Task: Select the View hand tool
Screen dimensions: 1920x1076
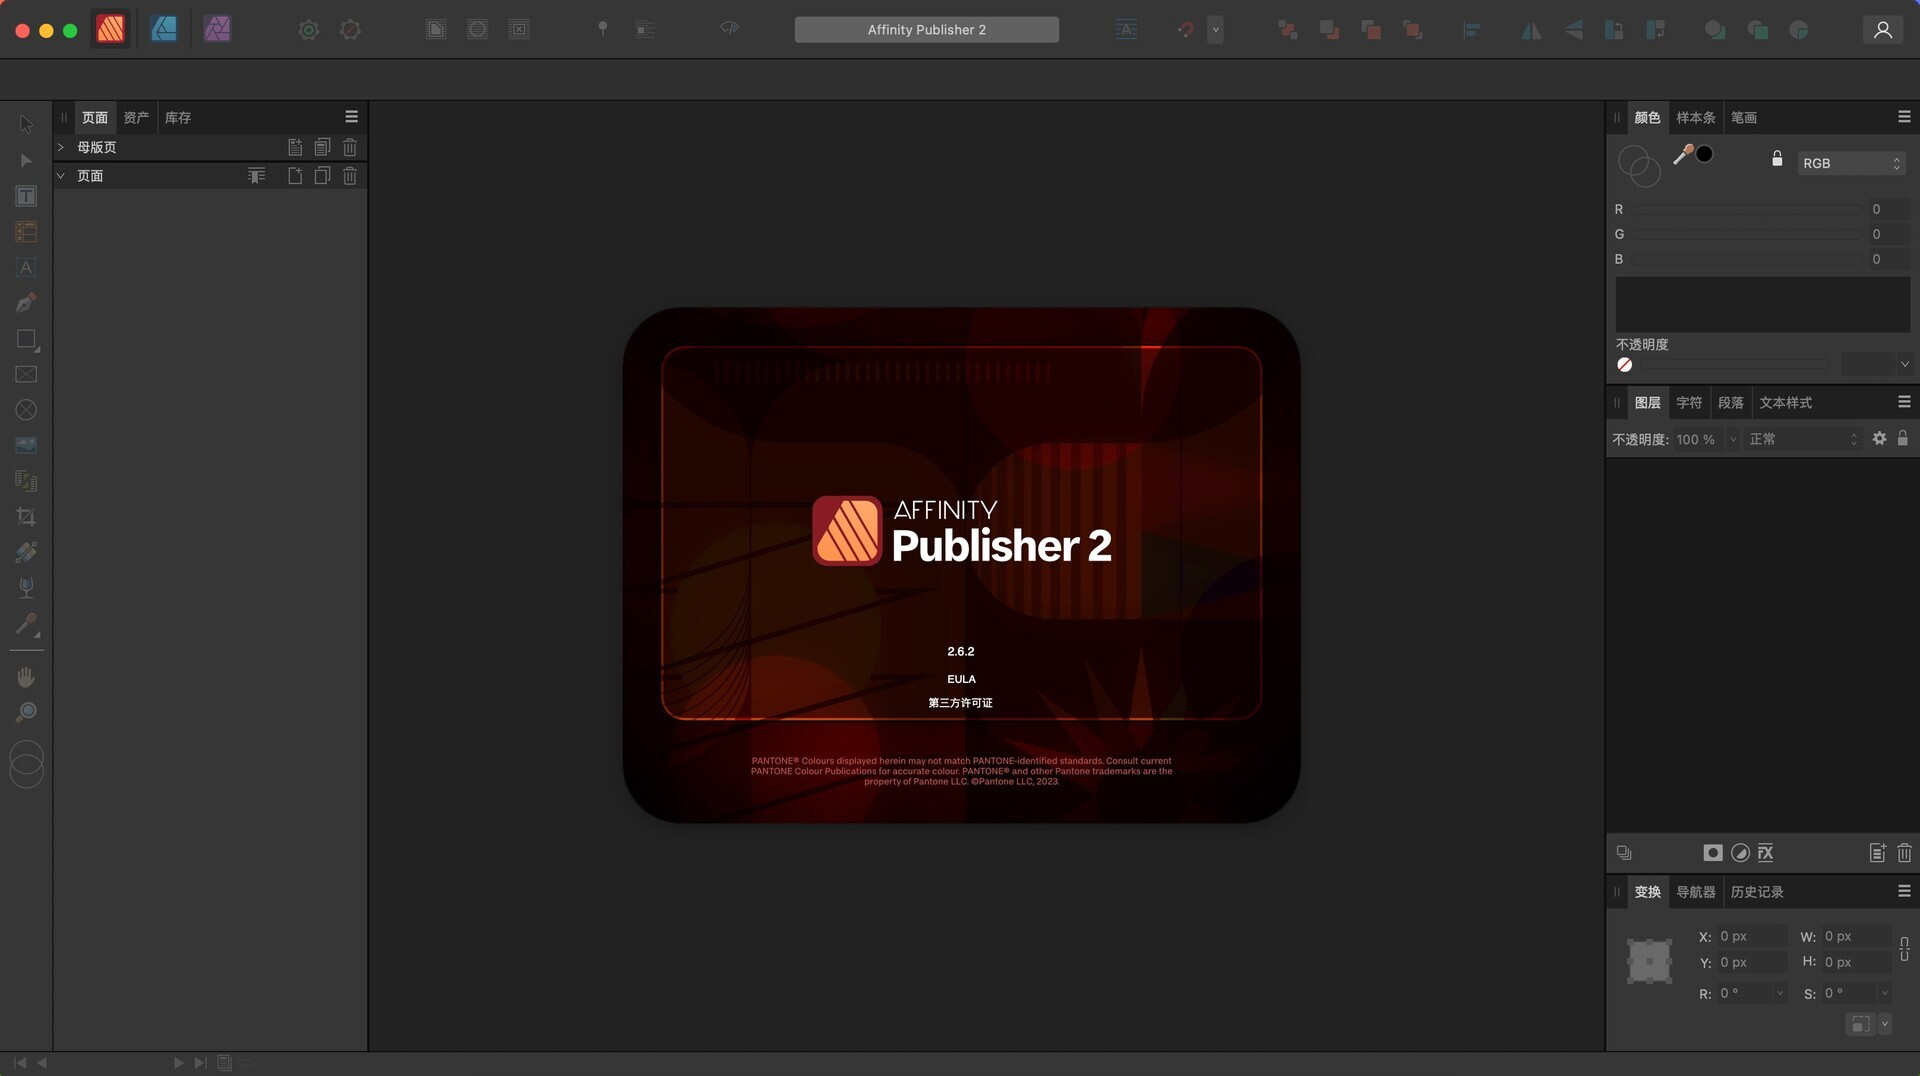Action: (26, 677)
